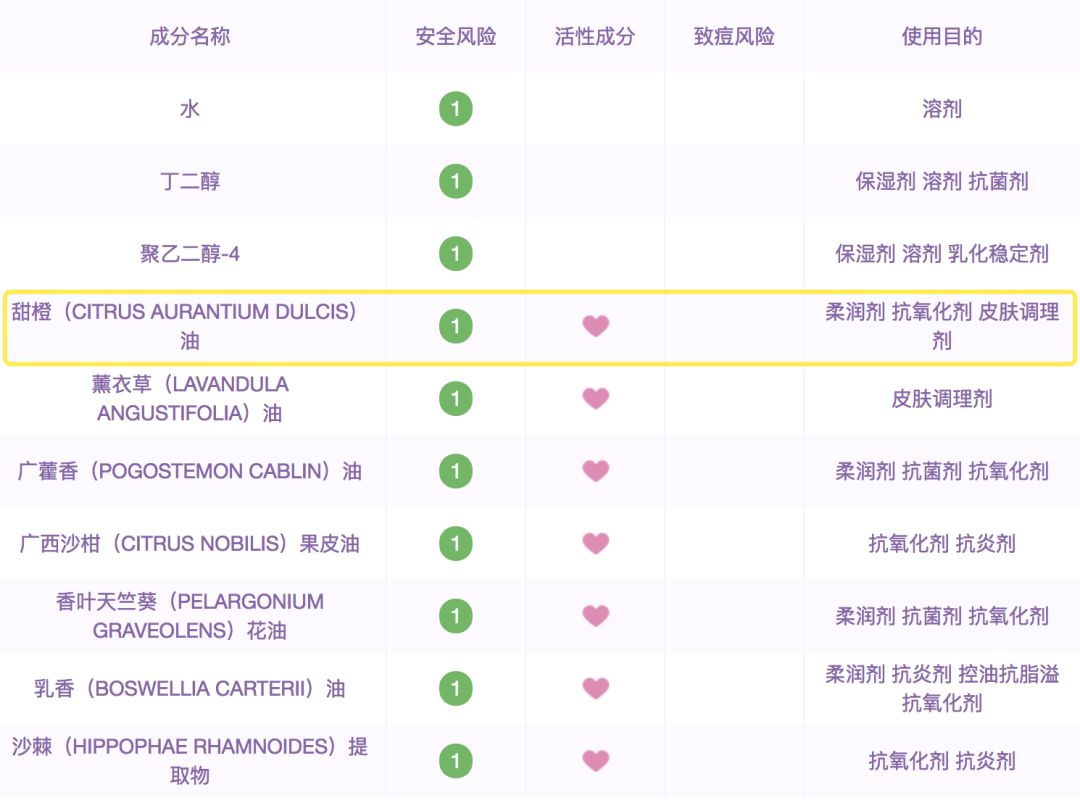Viewport: 1080px width, 803px height.
Task: Click the 活性成分 column header
Action: pos(595,37)
